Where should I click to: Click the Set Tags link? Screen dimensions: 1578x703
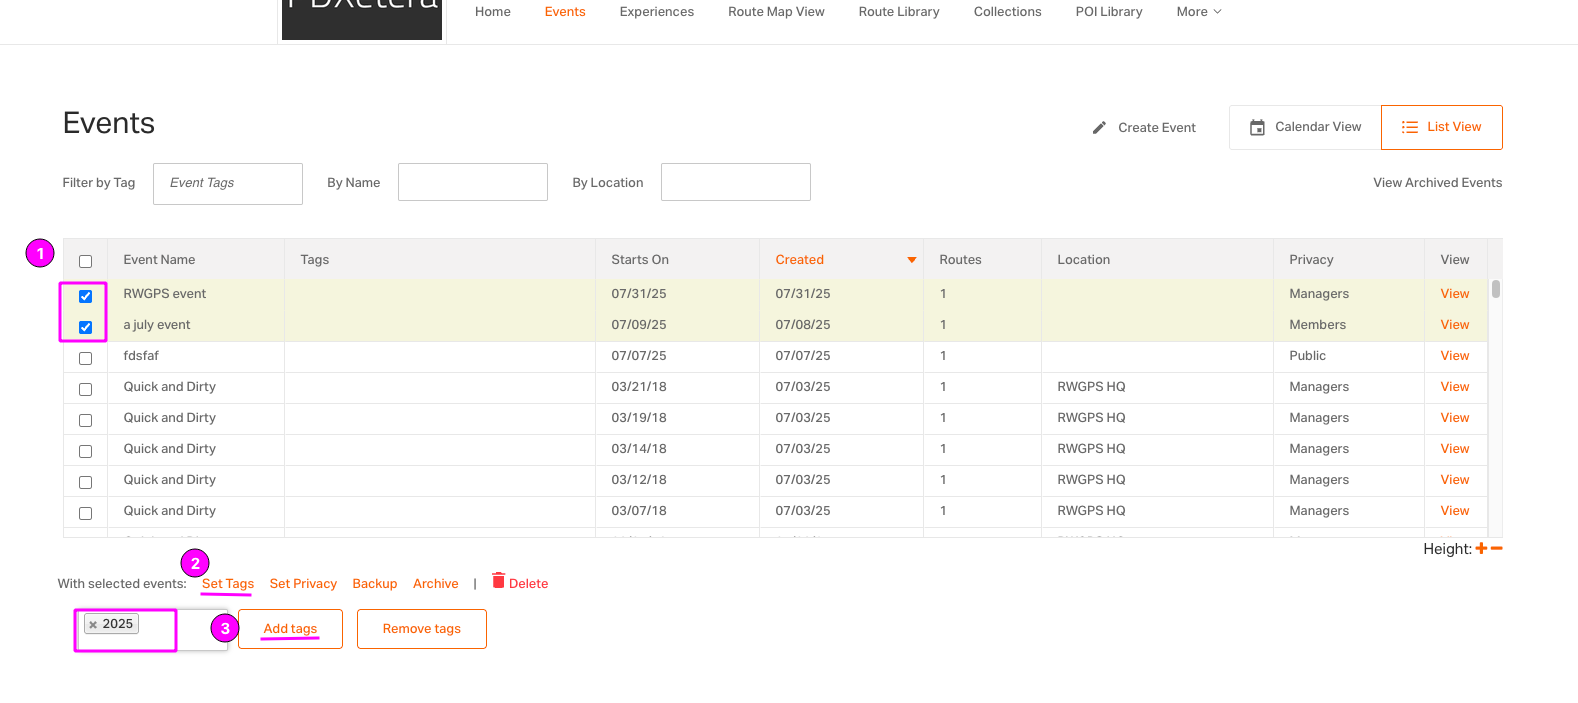[x=228, y=584]
